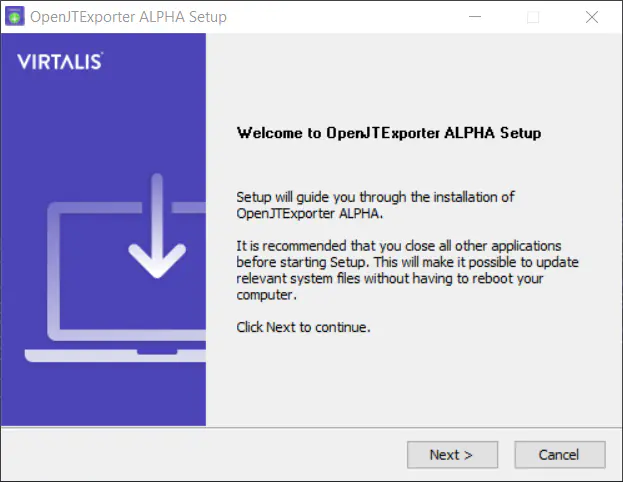Click the word 'computer.' in the paragraph
Viewport: 623px width, 482px height.
click(x=267, y=295)
